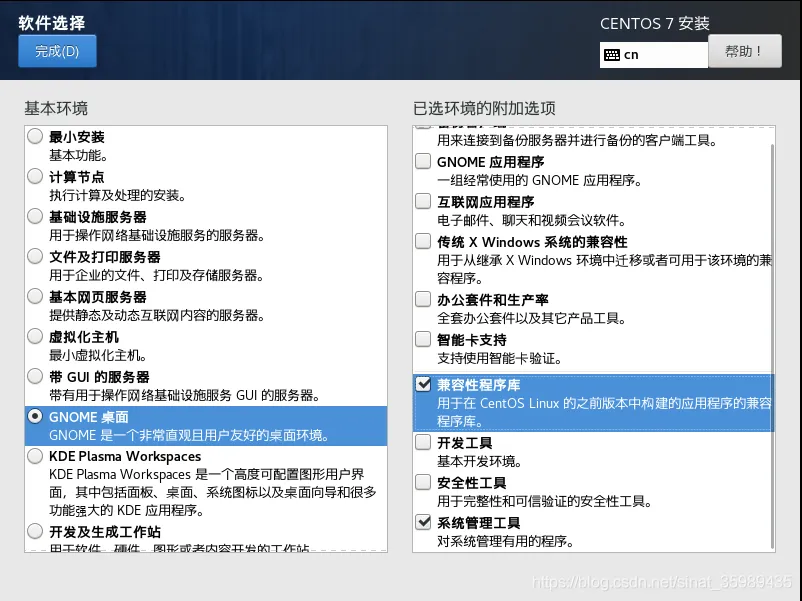Check the 互联网应用程序 add-on

[x=423, y=202]
